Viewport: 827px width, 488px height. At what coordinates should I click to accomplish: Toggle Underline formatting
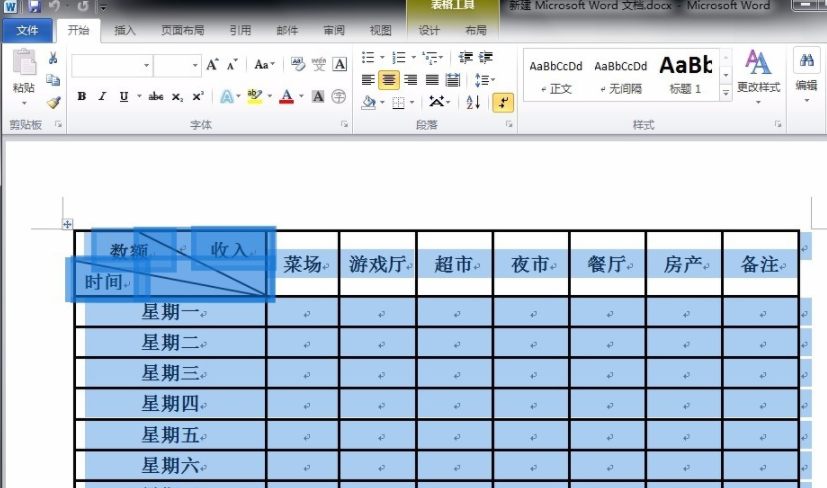pos(123,96)
